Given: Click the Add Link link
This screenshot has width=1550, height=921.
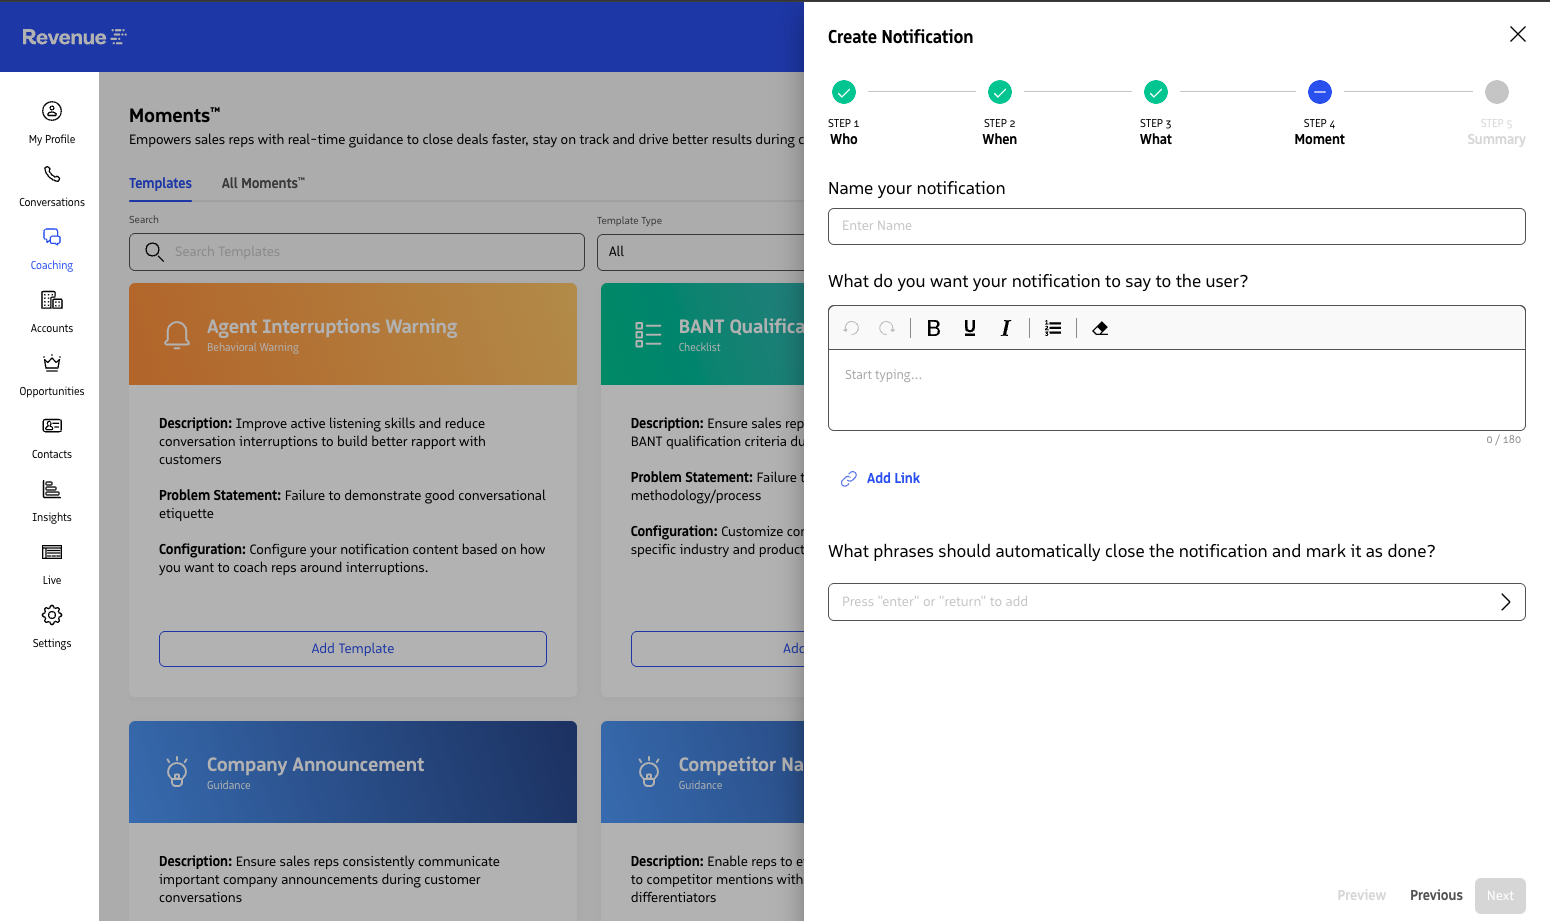Looking at the screenshot, I should coord(892,478).
